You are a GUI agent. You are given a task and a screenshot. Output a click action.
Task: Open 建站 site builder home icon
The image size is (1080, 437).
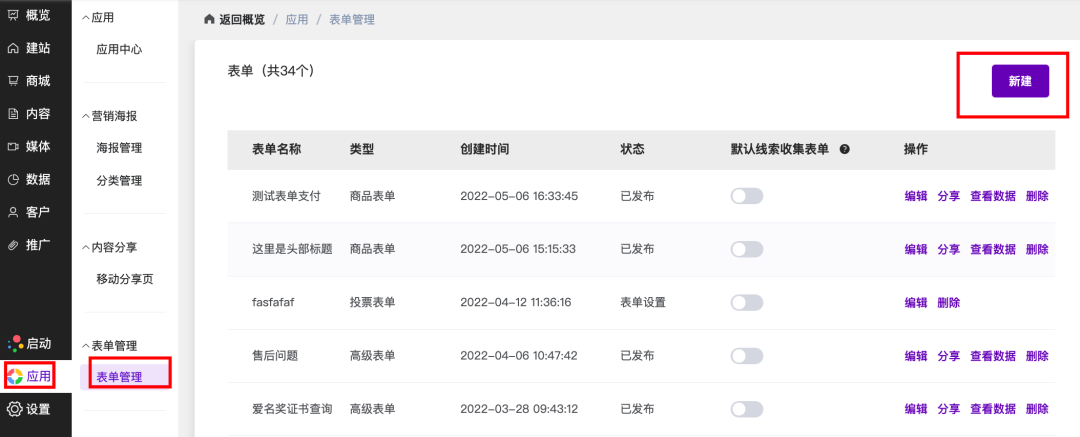13,48
